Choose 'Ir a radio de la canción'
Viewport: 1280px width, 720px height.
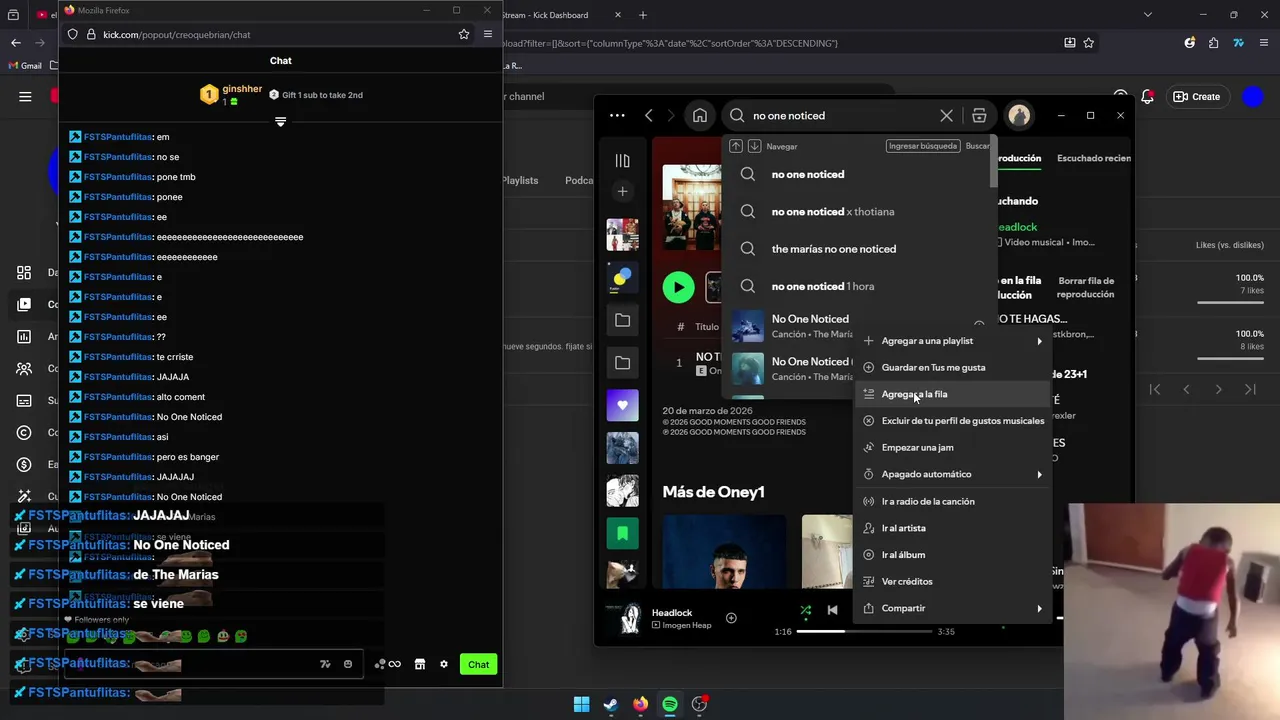953,501
